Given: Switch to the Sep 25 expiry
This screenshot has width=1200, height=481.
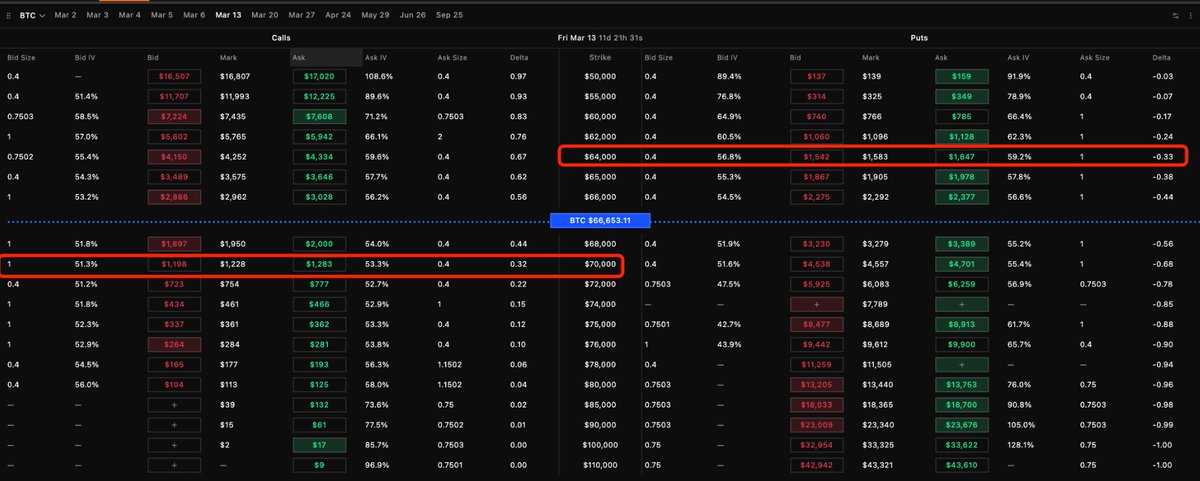Looking at the screenshot, I should [x=449, y=16].
